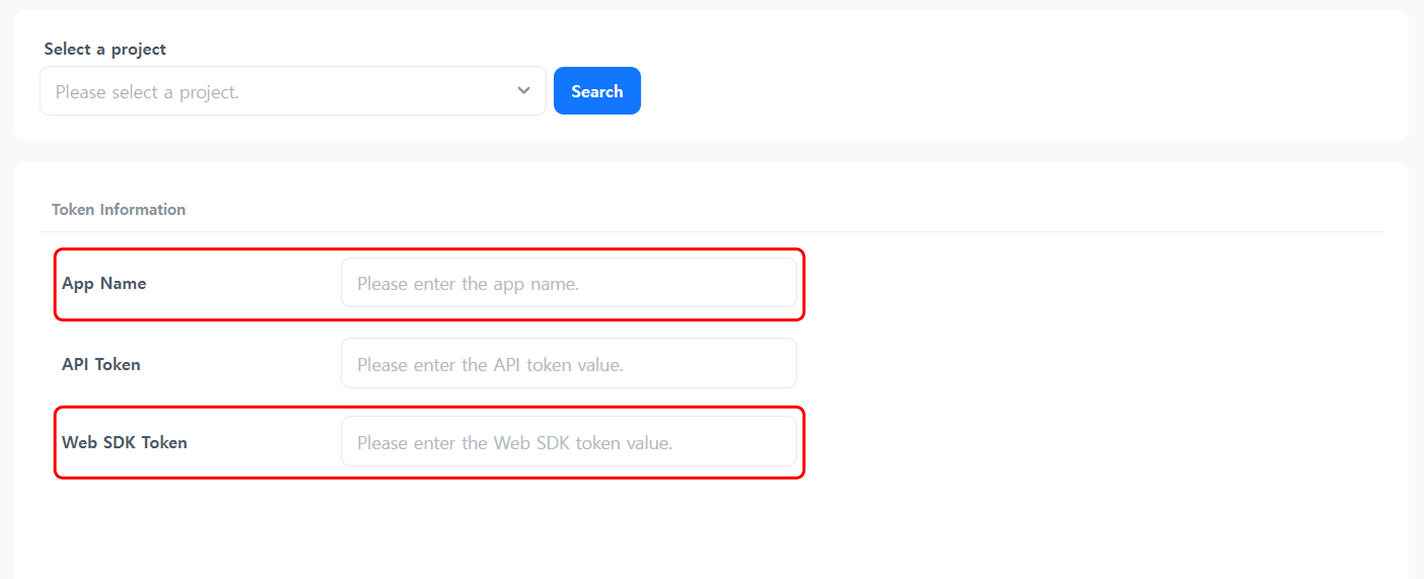Focus the App Name input field
The height and width of the screenshot is (579, 1424).
[x=568, y=283]
